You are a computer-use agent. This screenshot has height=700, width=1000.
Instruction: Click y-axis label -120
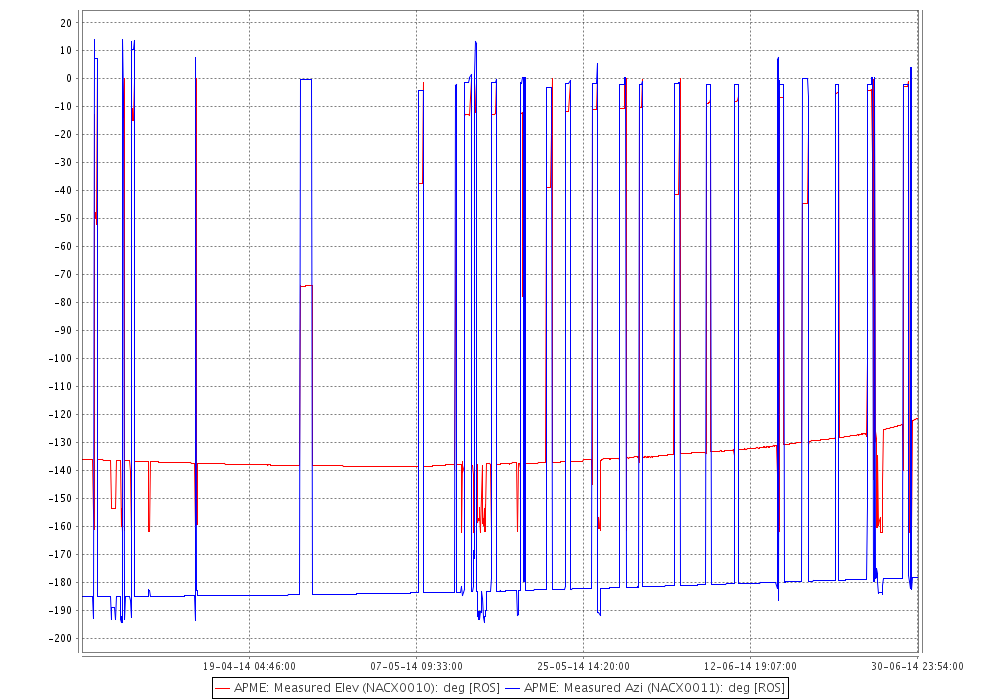(x=61, y=414)
